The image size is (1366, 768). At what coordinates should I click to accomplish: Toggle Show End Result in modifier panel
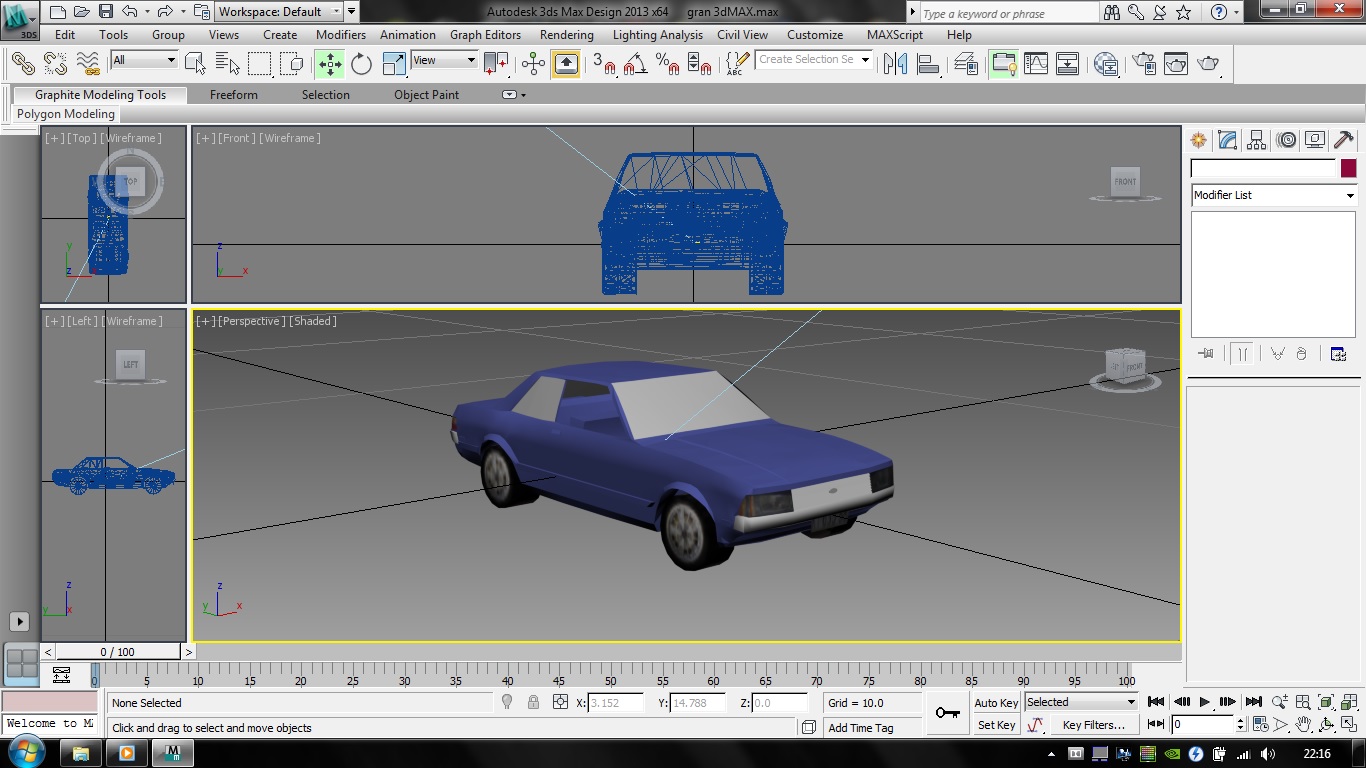(x=1242, y=354)
